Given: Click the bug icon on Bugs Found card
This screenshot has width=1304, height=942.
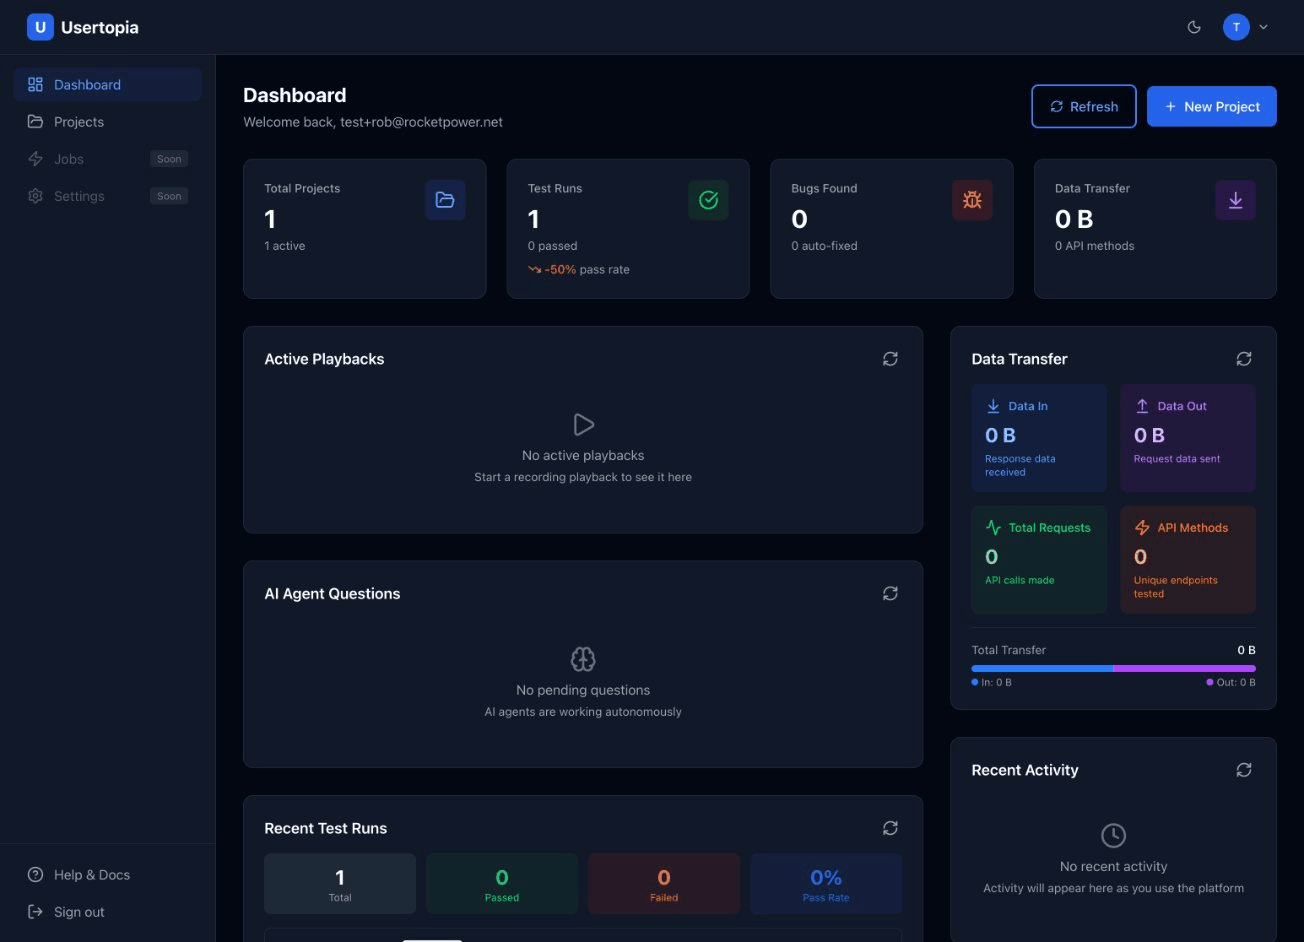Looking at the screenshot, I should pyautogui.click(x=971, y=200).
